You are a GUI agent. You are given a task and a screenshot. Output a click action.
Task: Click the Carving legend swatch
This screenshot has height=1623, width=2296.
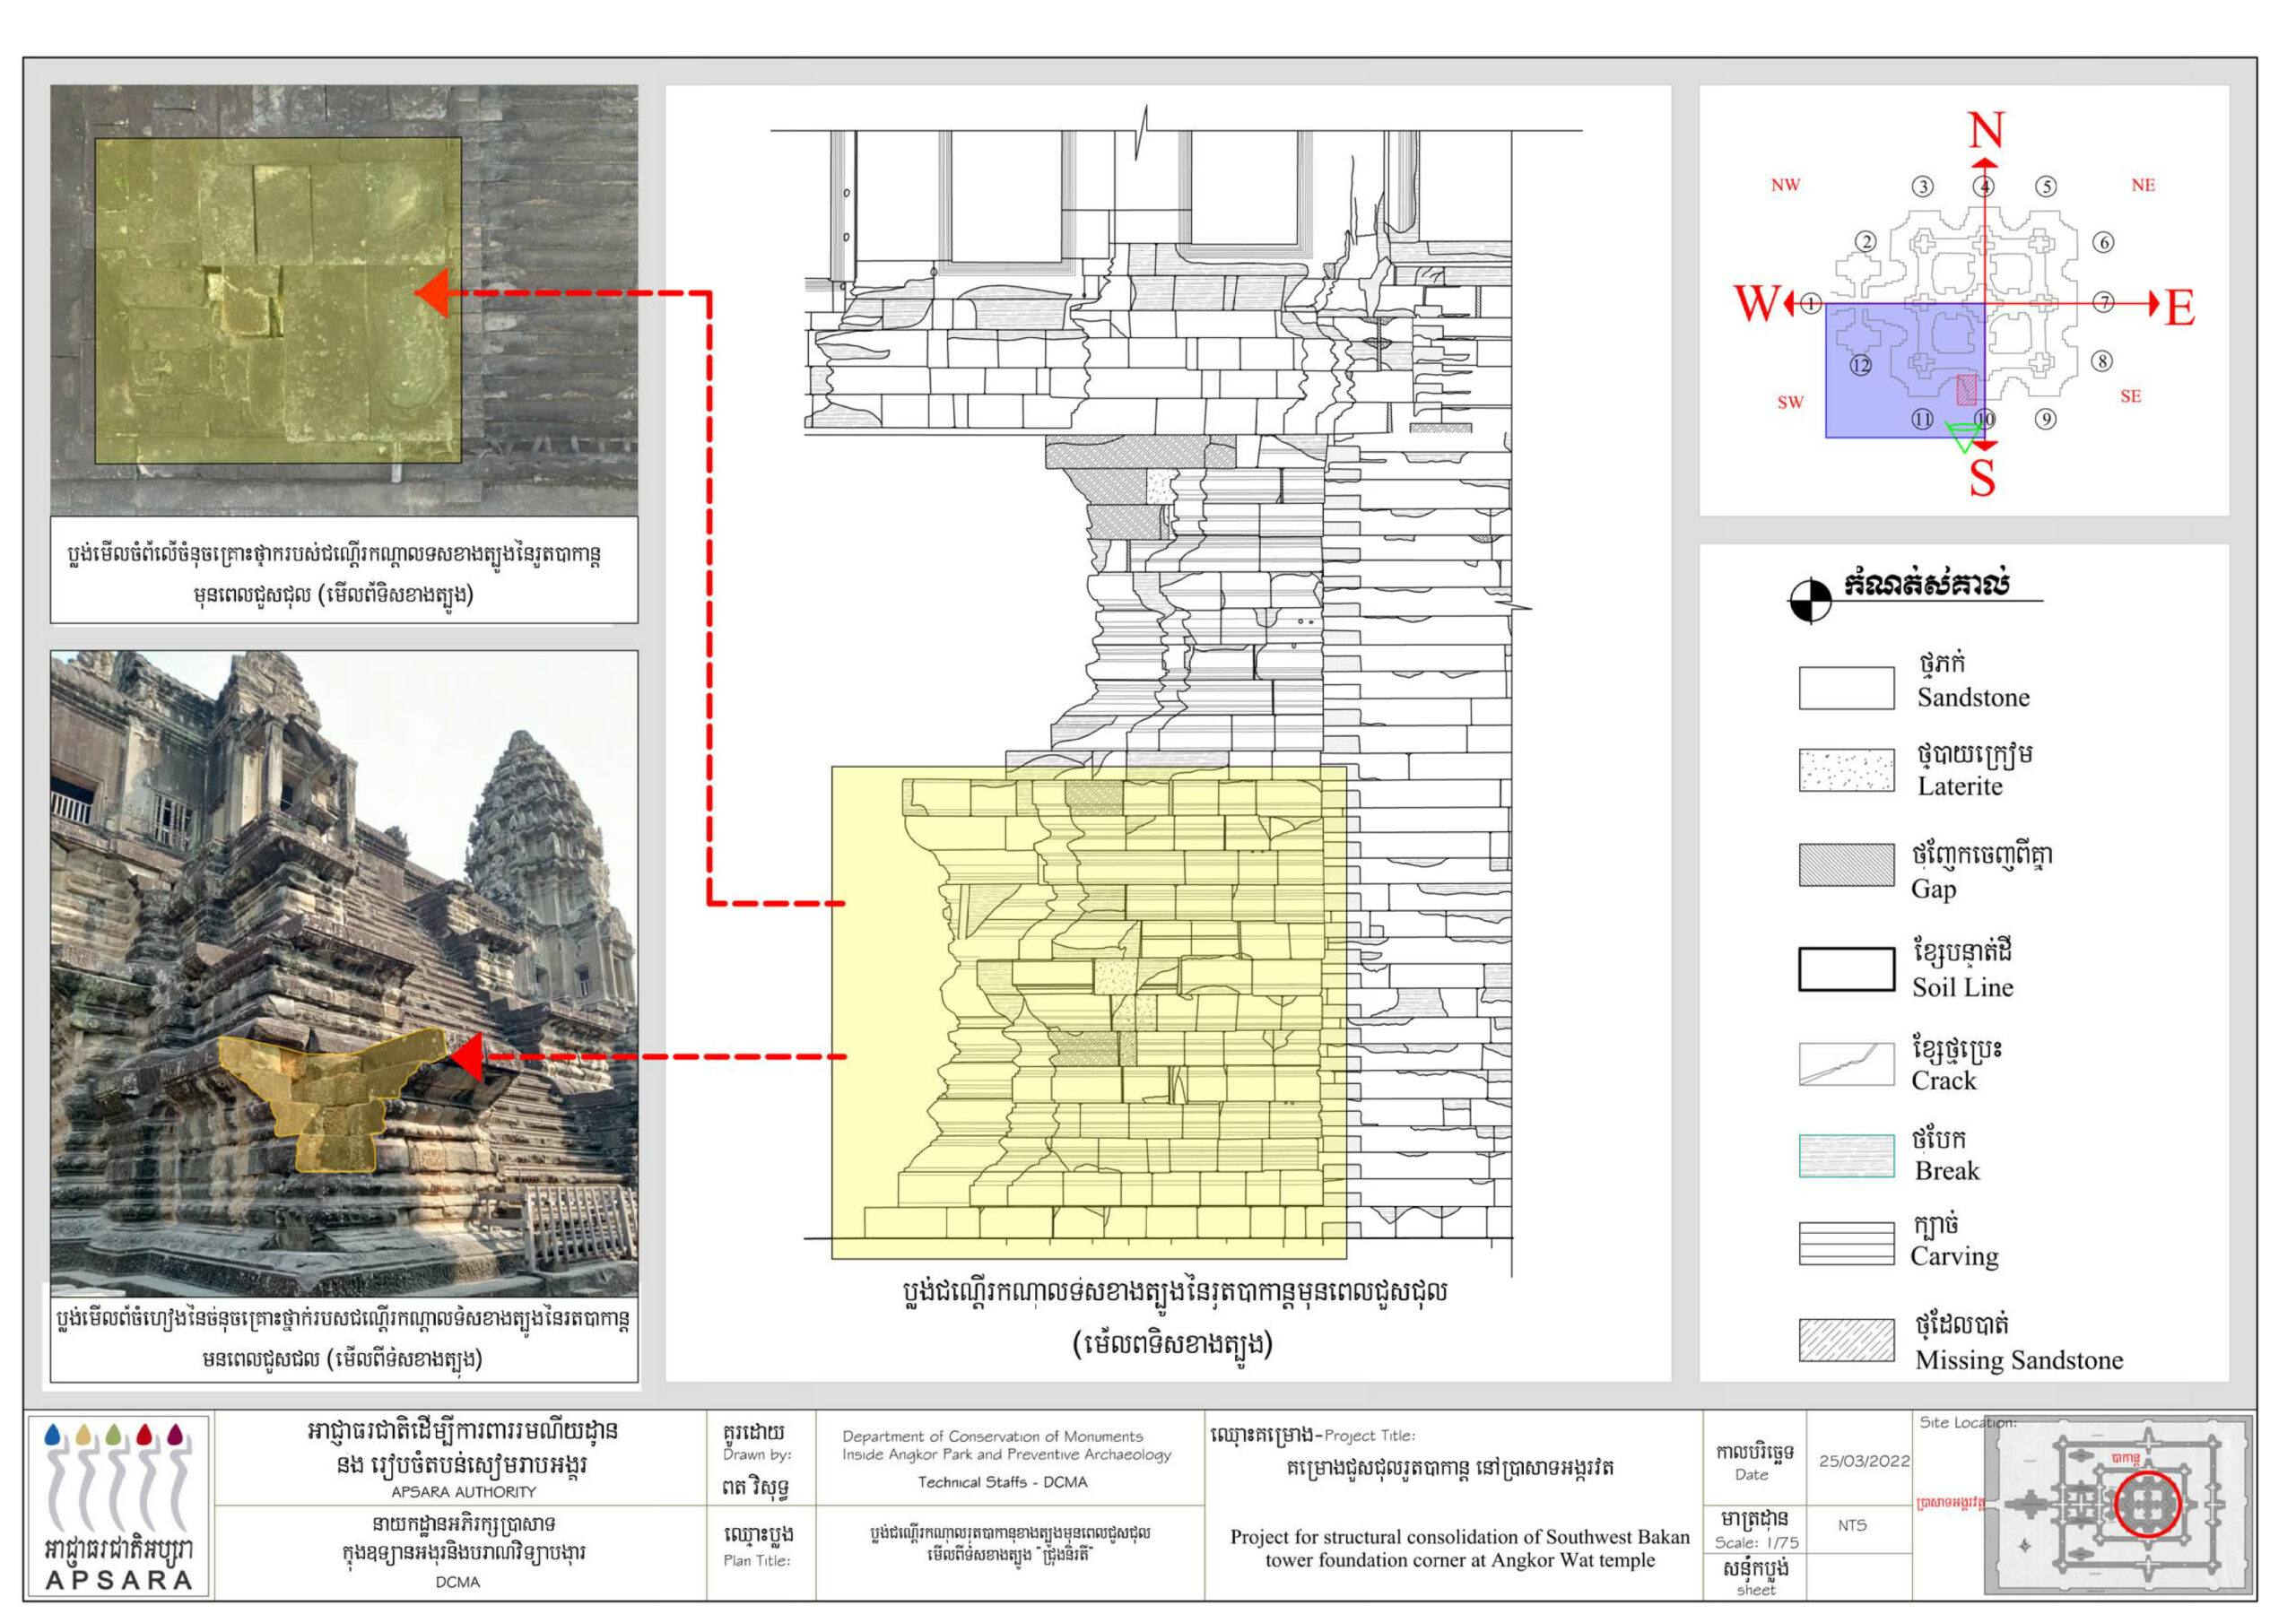coord(1846,1244)
